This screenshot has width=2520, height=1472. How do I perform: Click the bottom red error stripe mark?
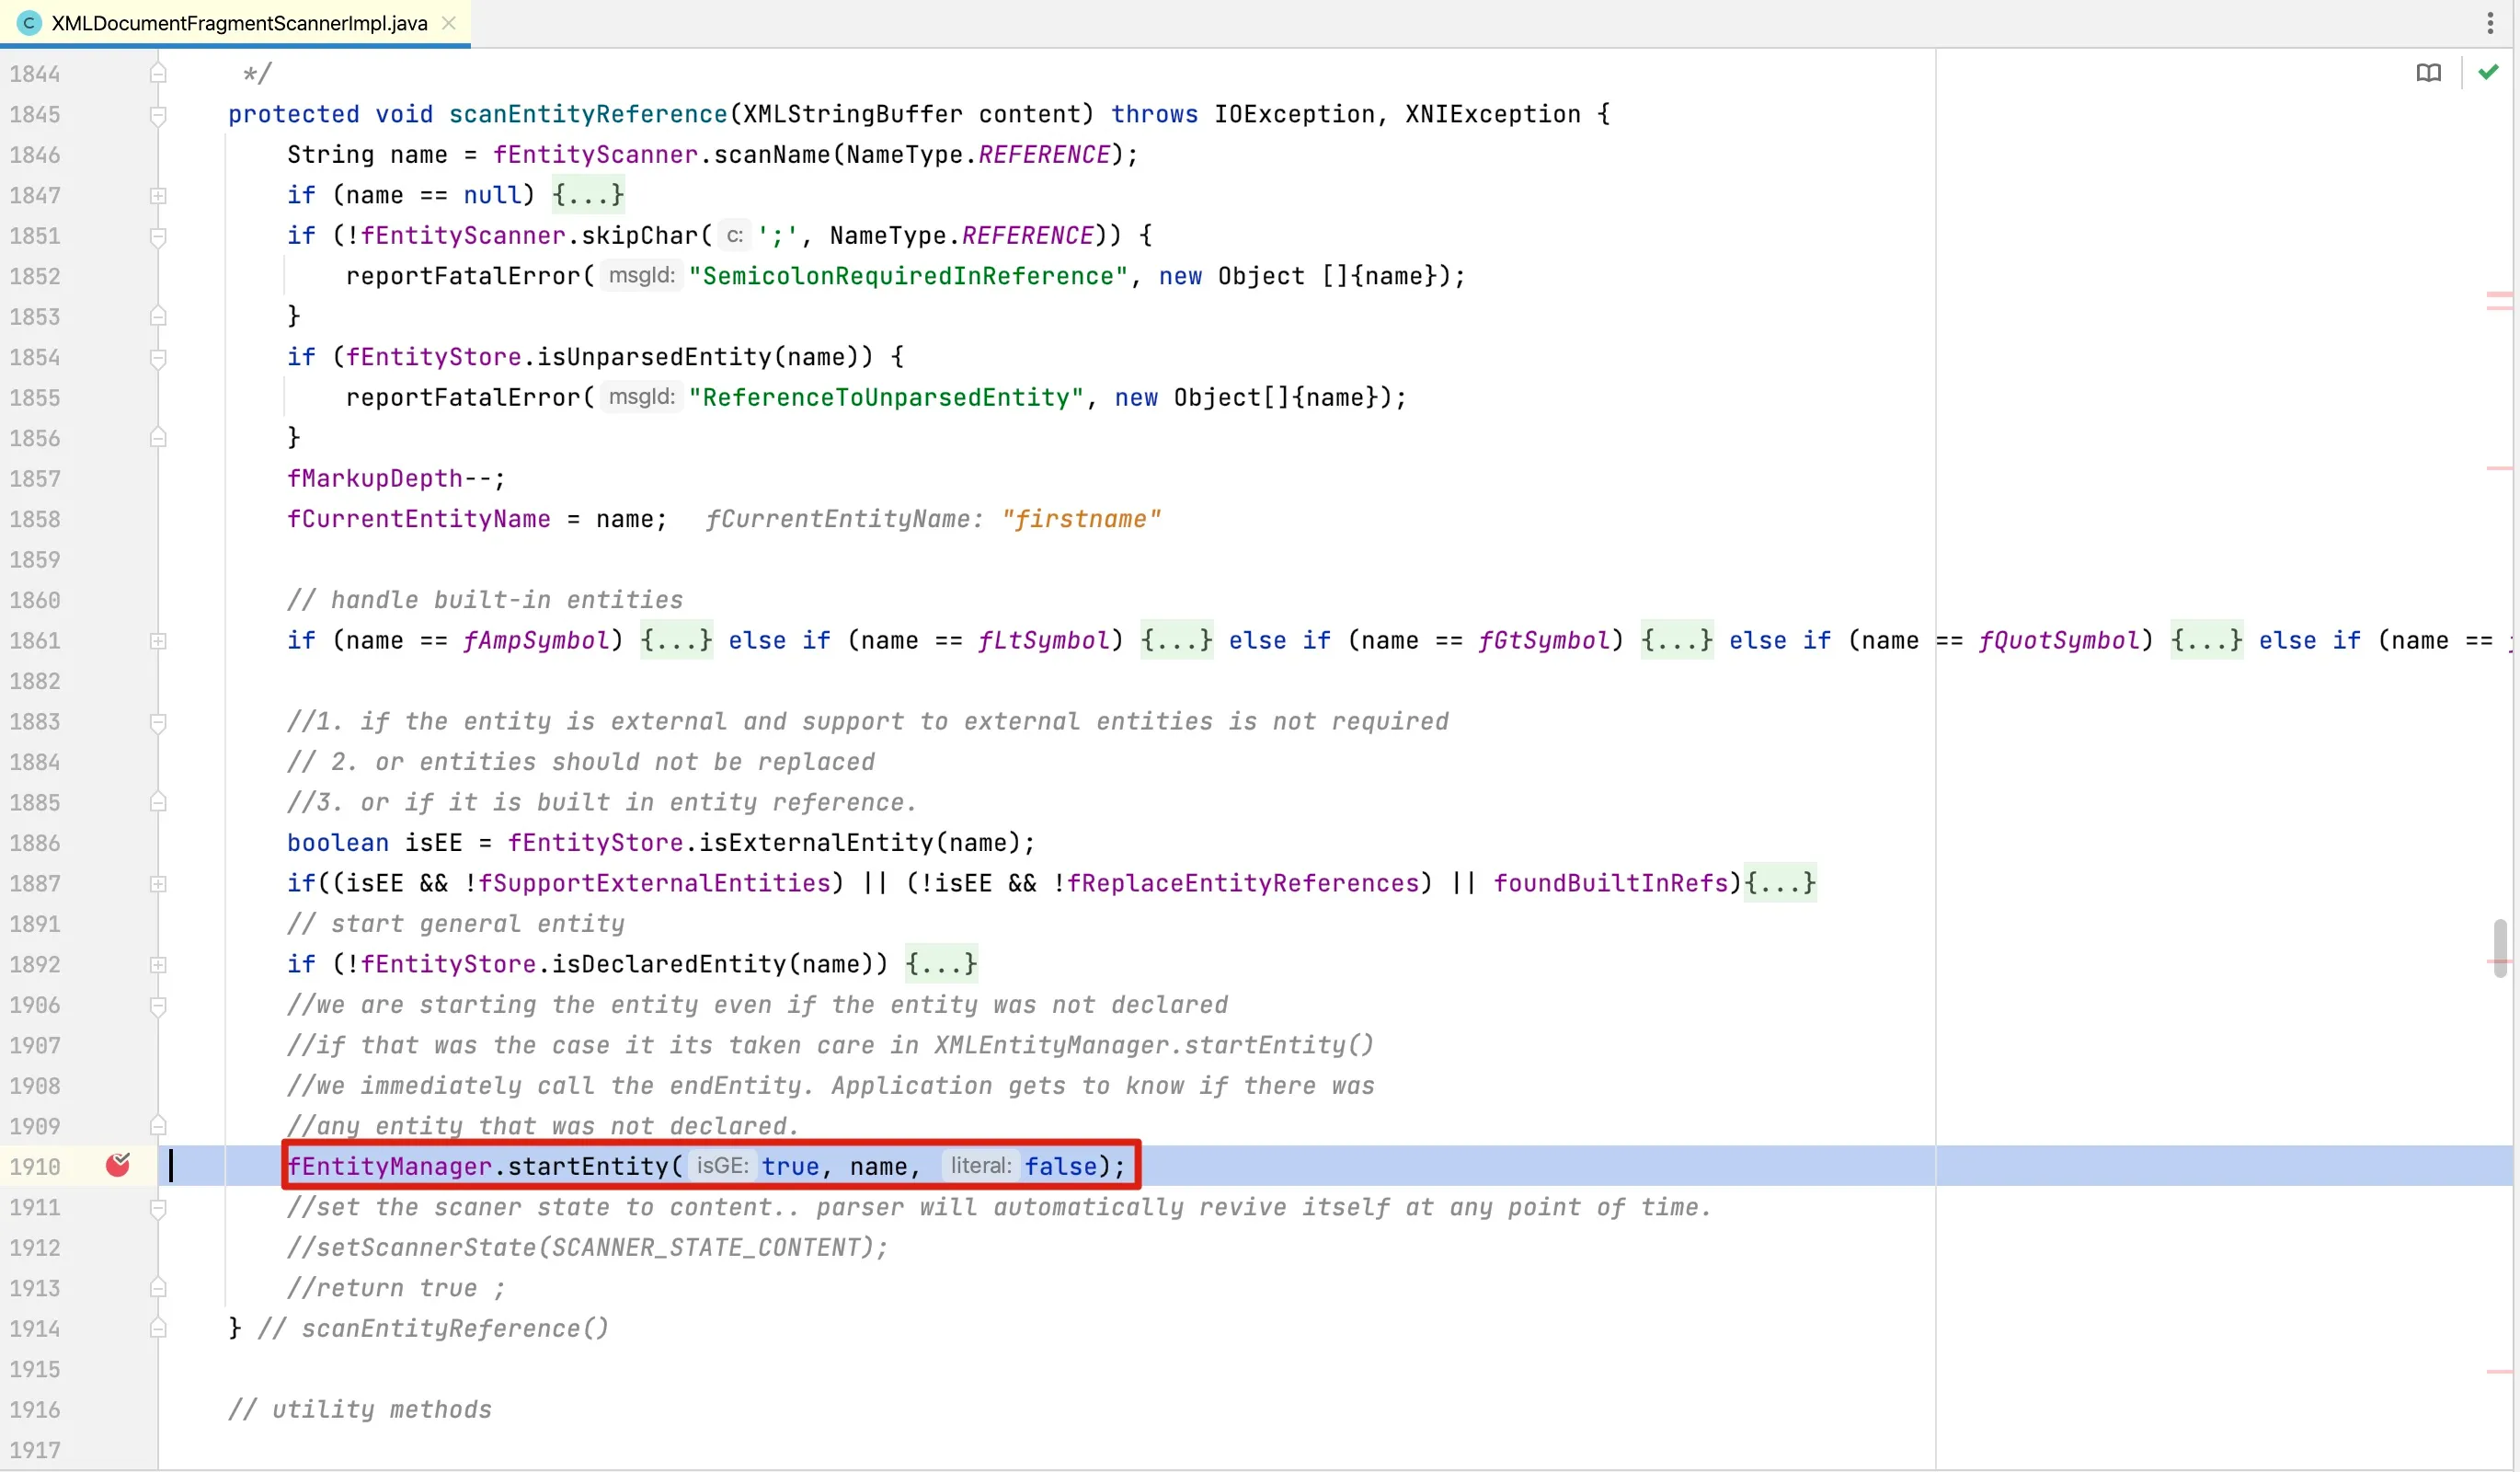2499,1372
